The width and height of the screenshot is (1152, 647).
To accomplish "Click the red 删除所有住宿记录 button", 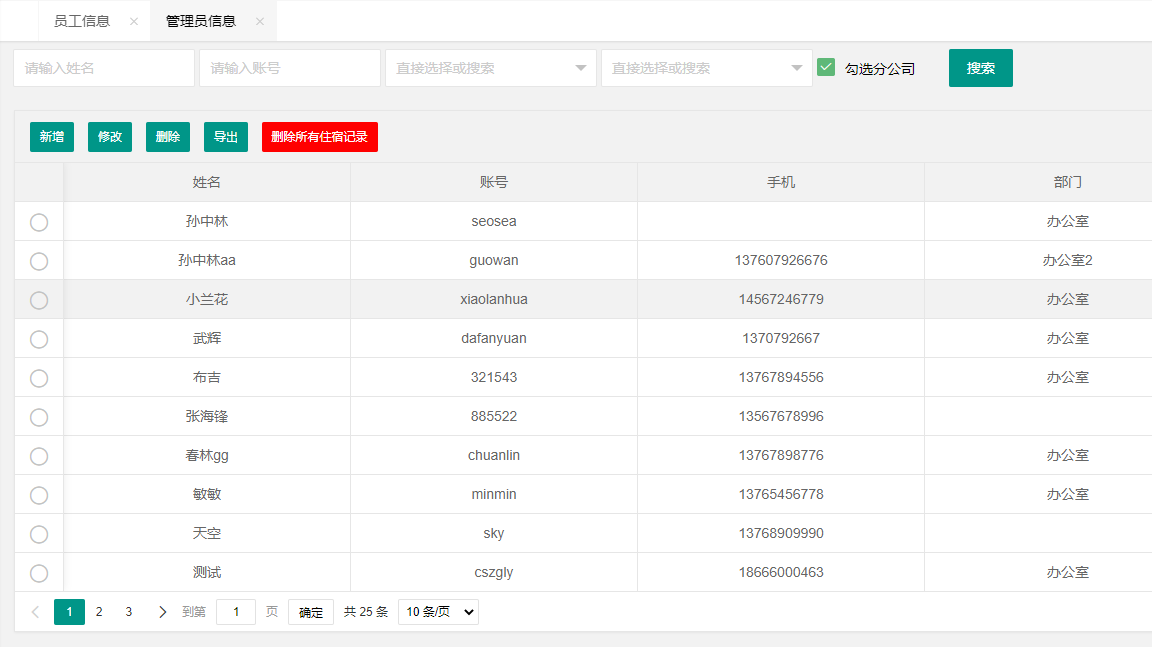I will pos(319,137).
